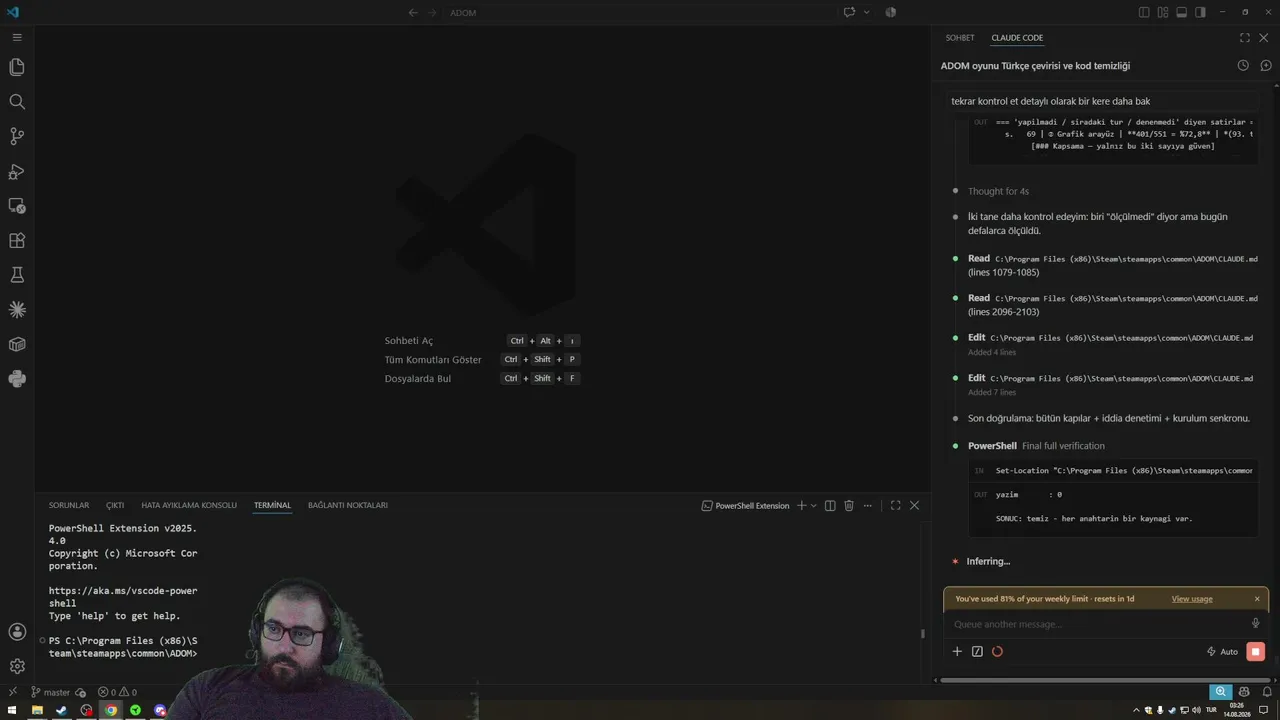Stop the running Claude response
The image size is (1280, 720).
(x=1256, y=651)
